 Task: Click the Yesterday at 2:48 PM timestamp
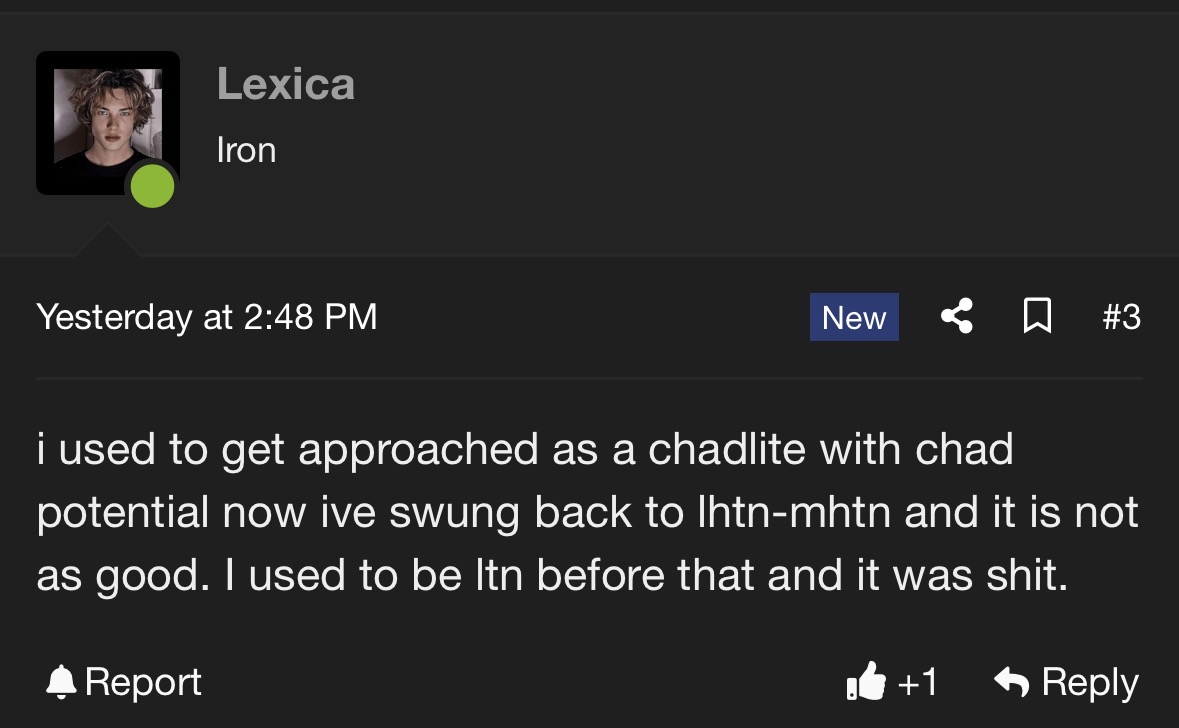tap(207, 317)
